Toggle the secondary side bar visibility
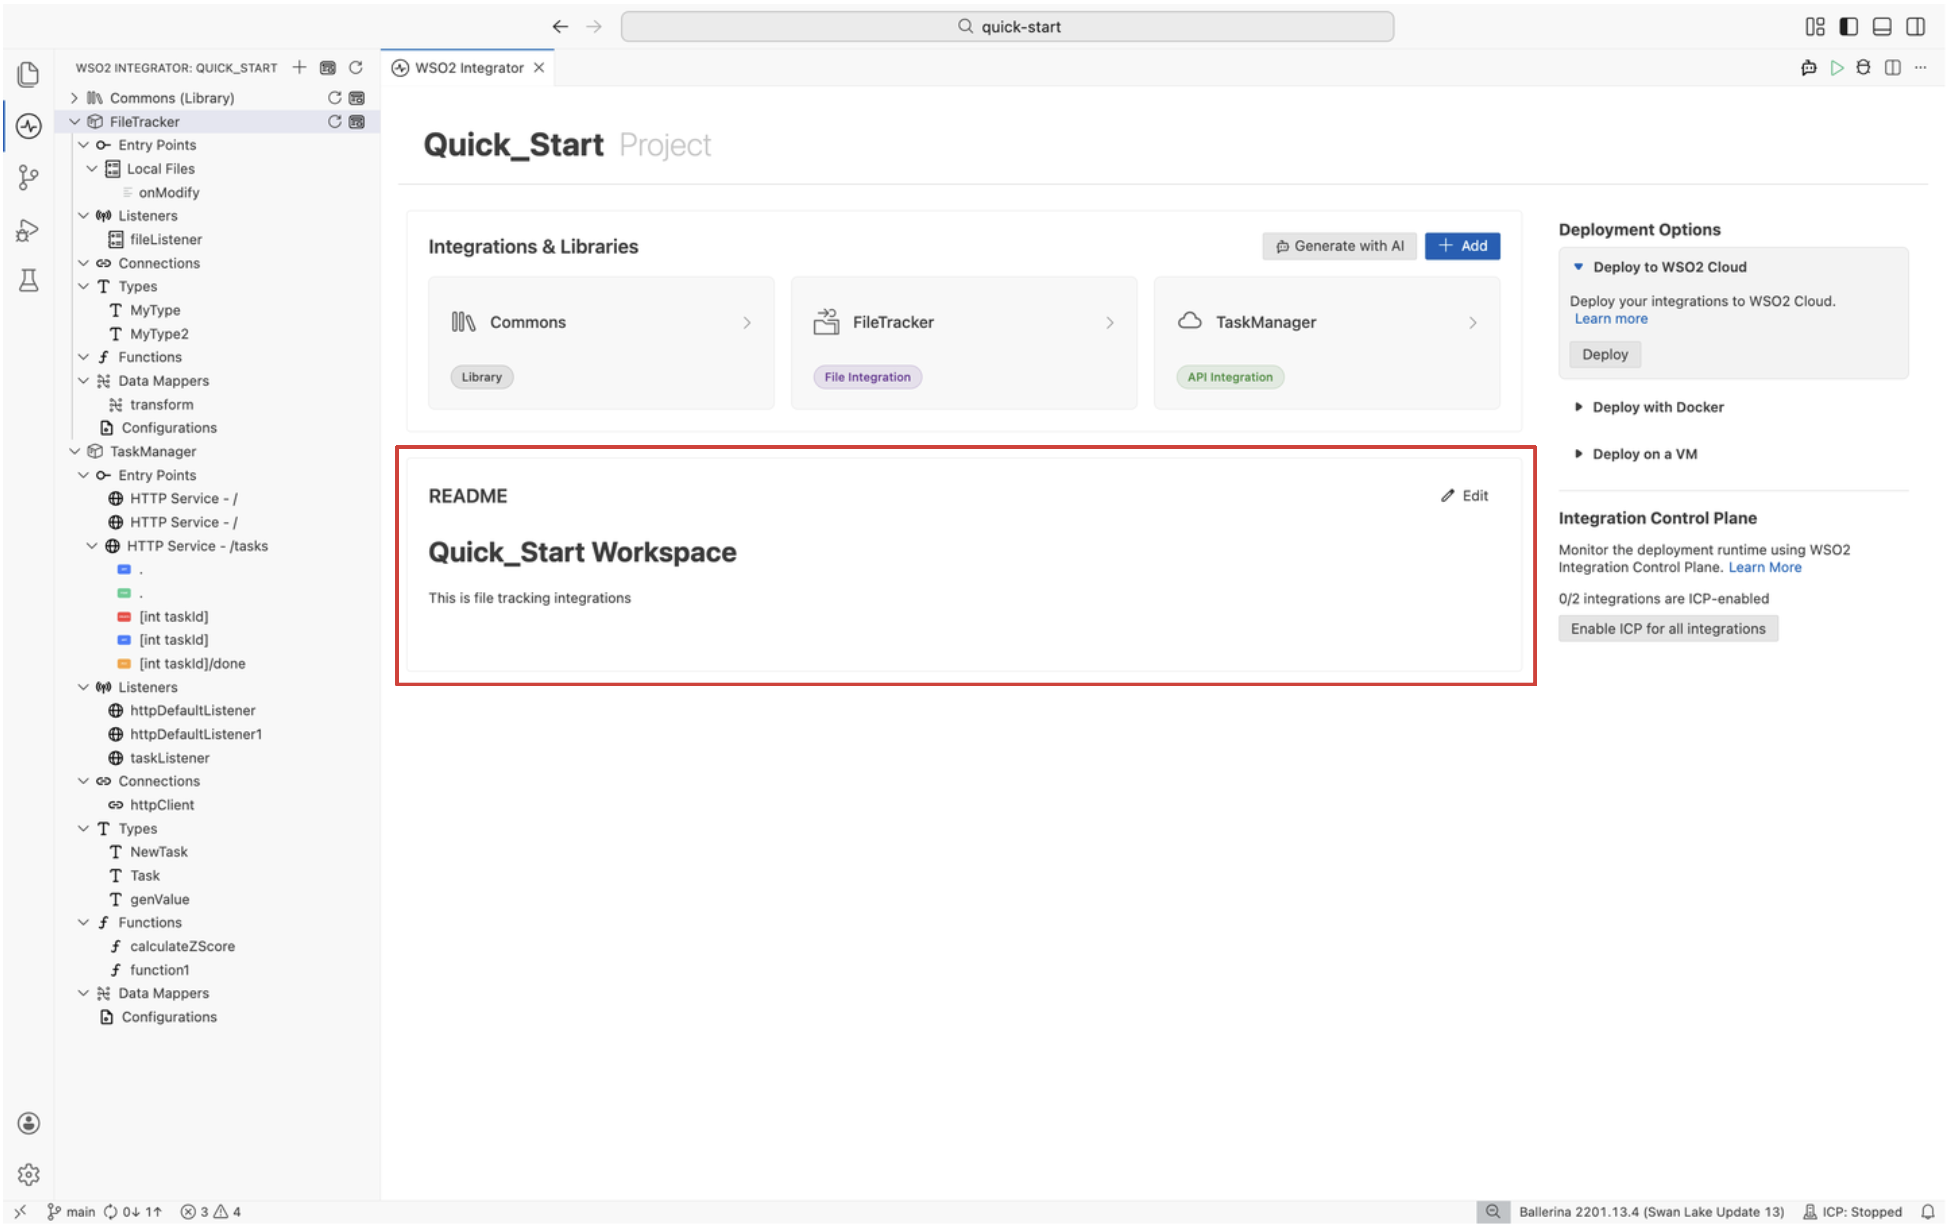Image resolution: width=1946 pixels, height=1228 pixels. pos(1916,27)
